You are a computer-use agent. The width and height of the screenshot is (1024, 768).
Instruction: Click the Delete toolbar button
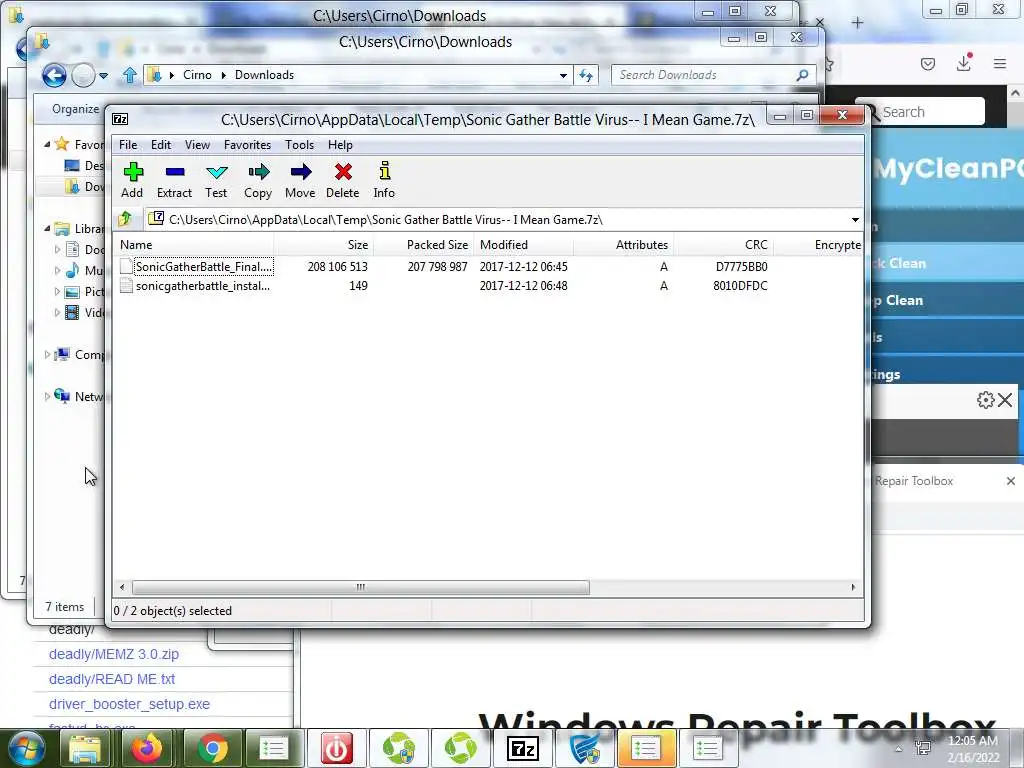[343, 180]
